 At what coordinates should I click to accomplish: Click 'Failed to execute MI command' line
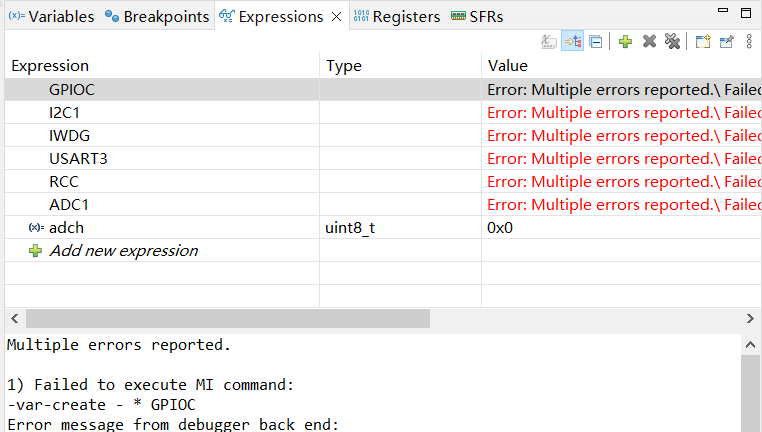[x=151, y=385]
